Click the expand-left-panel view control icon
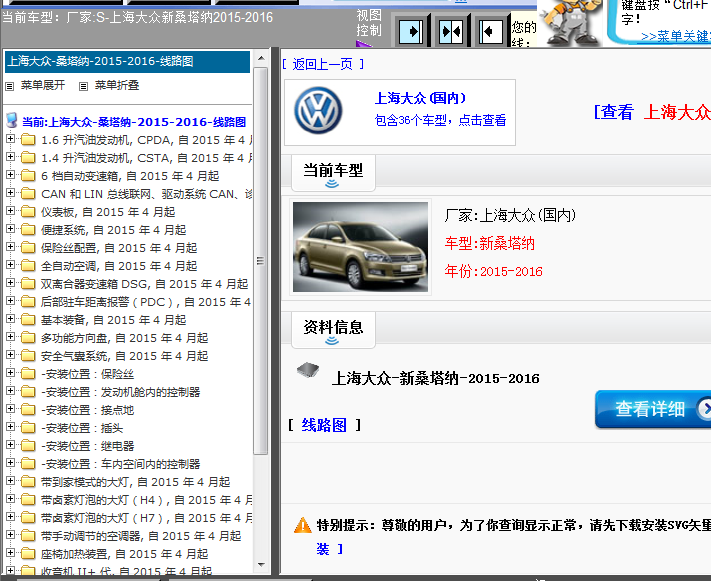The image size is (711, 581). (411, 32)
